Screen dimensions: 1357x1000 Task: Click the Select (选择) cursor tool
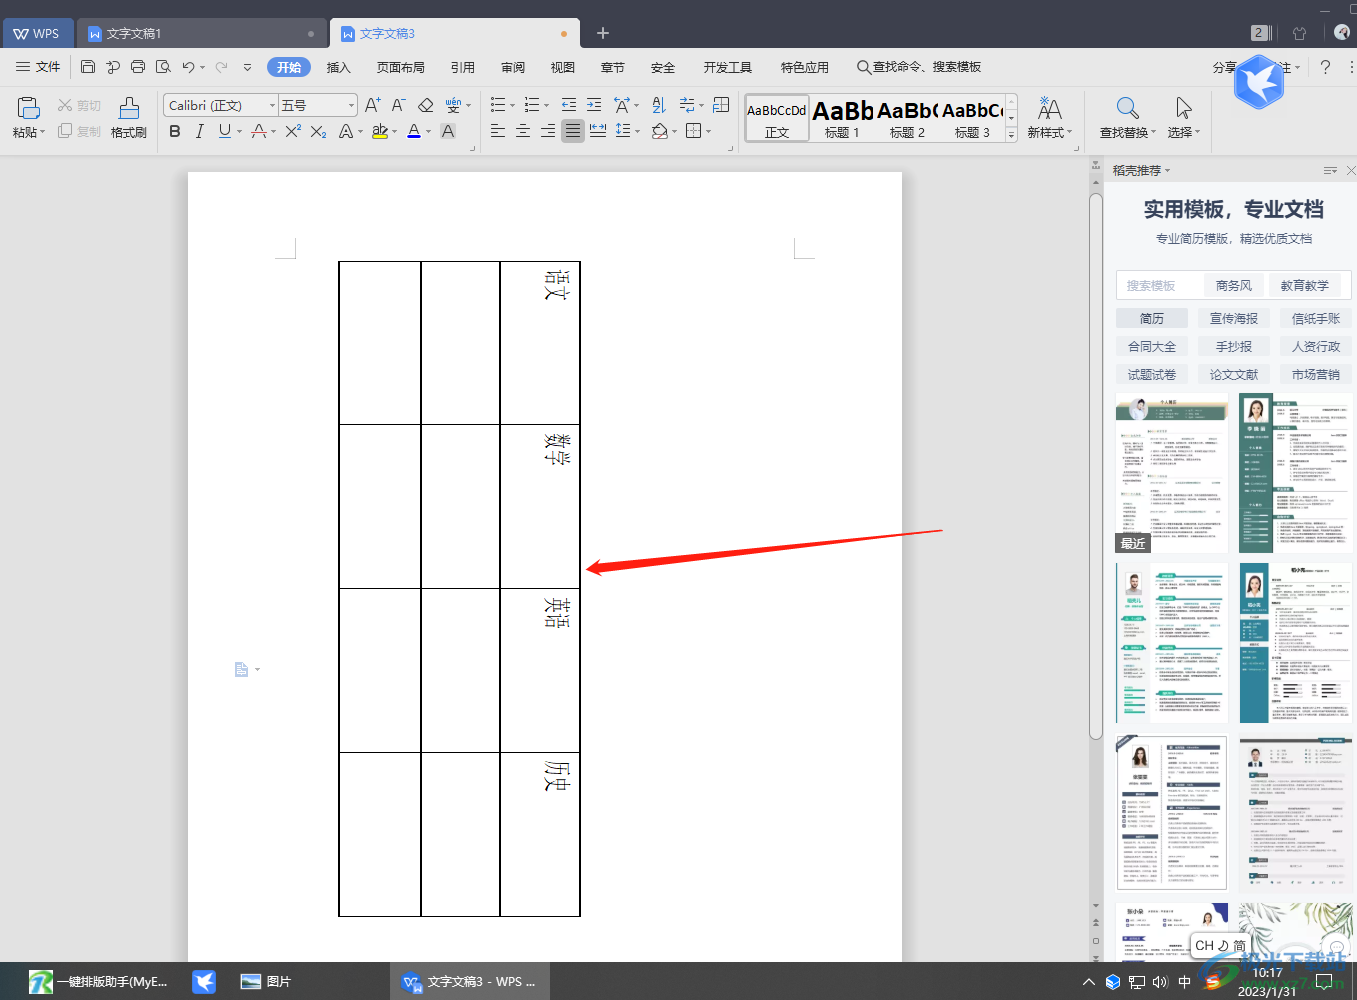point(1183,108)
